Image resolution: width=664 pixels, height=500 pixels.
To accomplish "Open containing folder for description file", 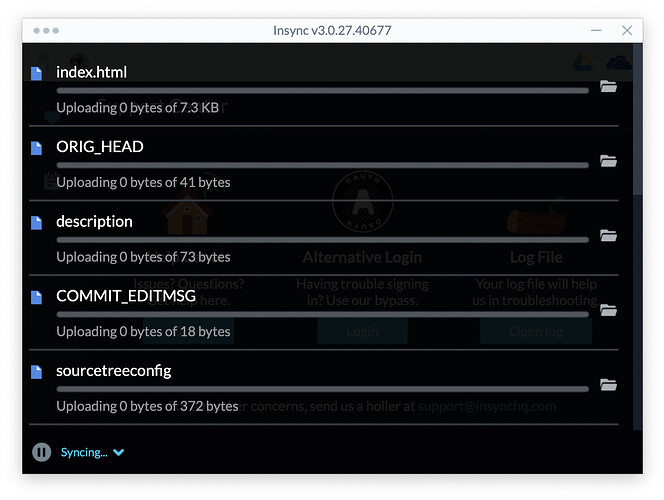I will [x=608, y=235].
